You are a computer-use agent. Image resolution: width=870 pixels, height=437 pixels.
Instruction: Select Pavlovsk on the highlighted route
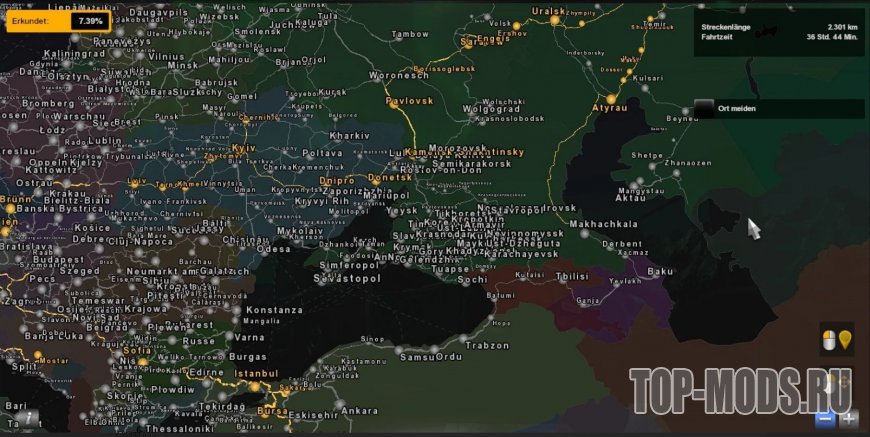[x=408, y=102]
